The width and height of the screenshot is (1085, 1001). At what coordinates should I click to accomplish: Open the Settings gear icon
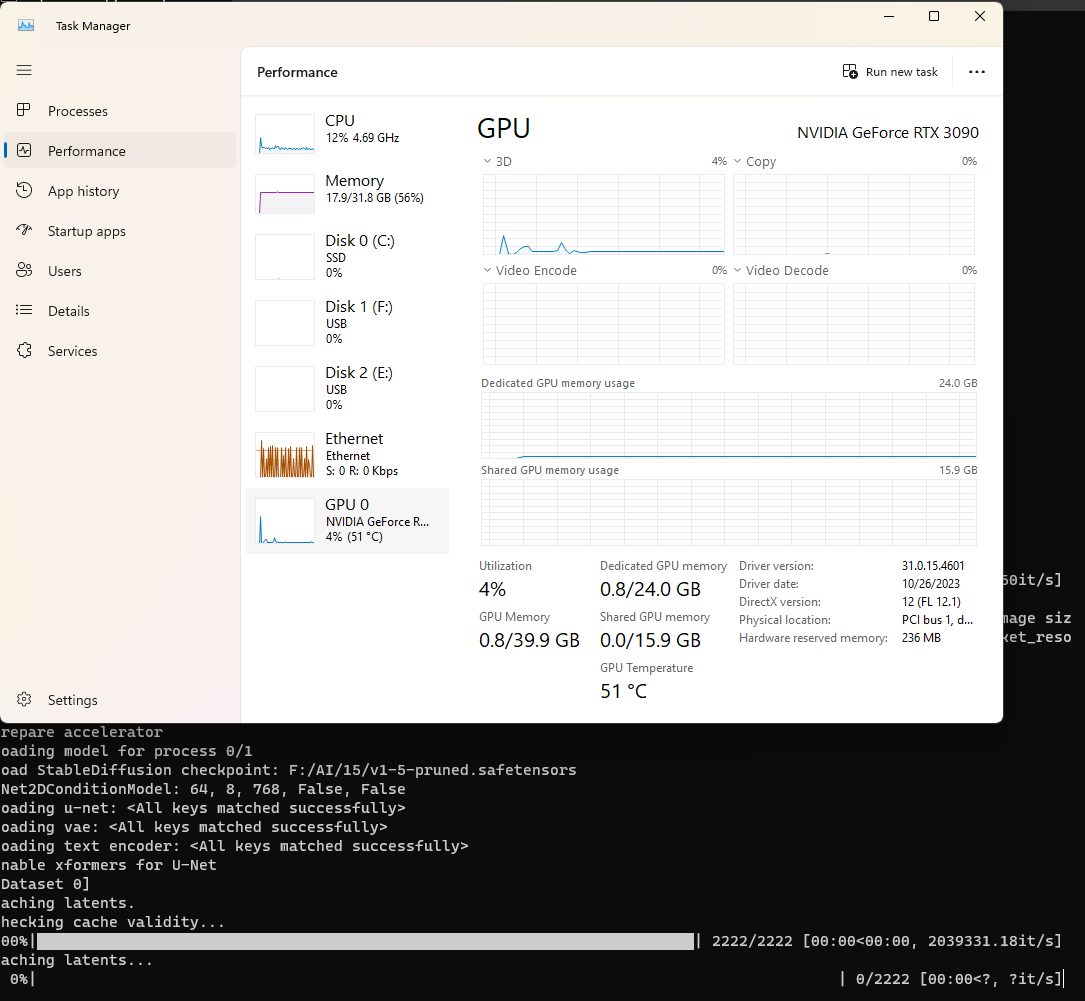(25, 700)
